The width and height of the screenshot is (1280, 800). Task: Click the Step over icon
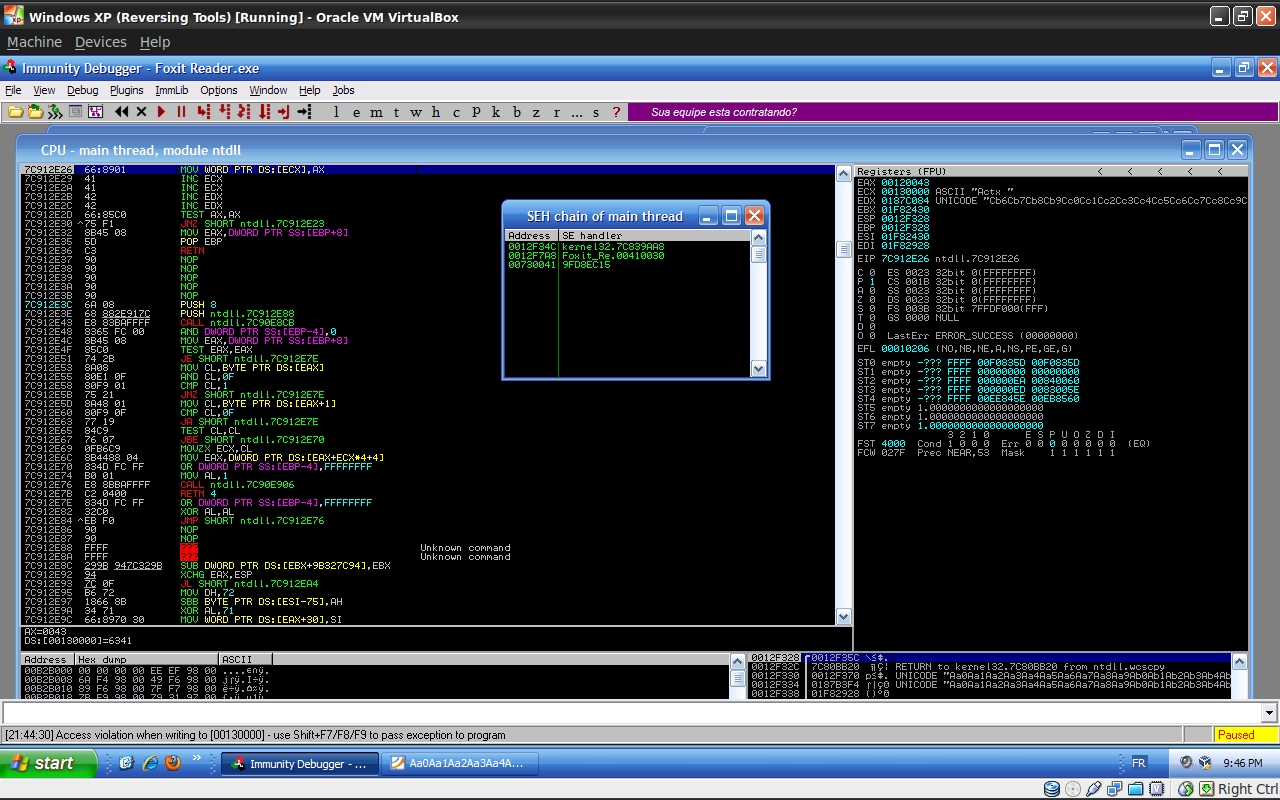(224, 111)
